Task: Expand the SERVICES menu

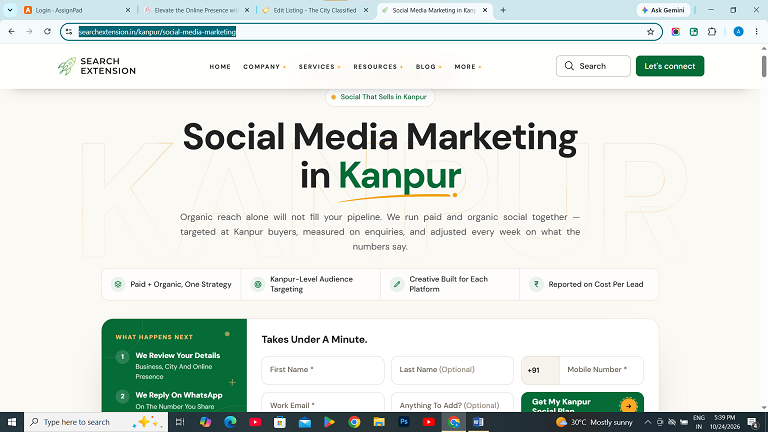Action: coord(319,67)
